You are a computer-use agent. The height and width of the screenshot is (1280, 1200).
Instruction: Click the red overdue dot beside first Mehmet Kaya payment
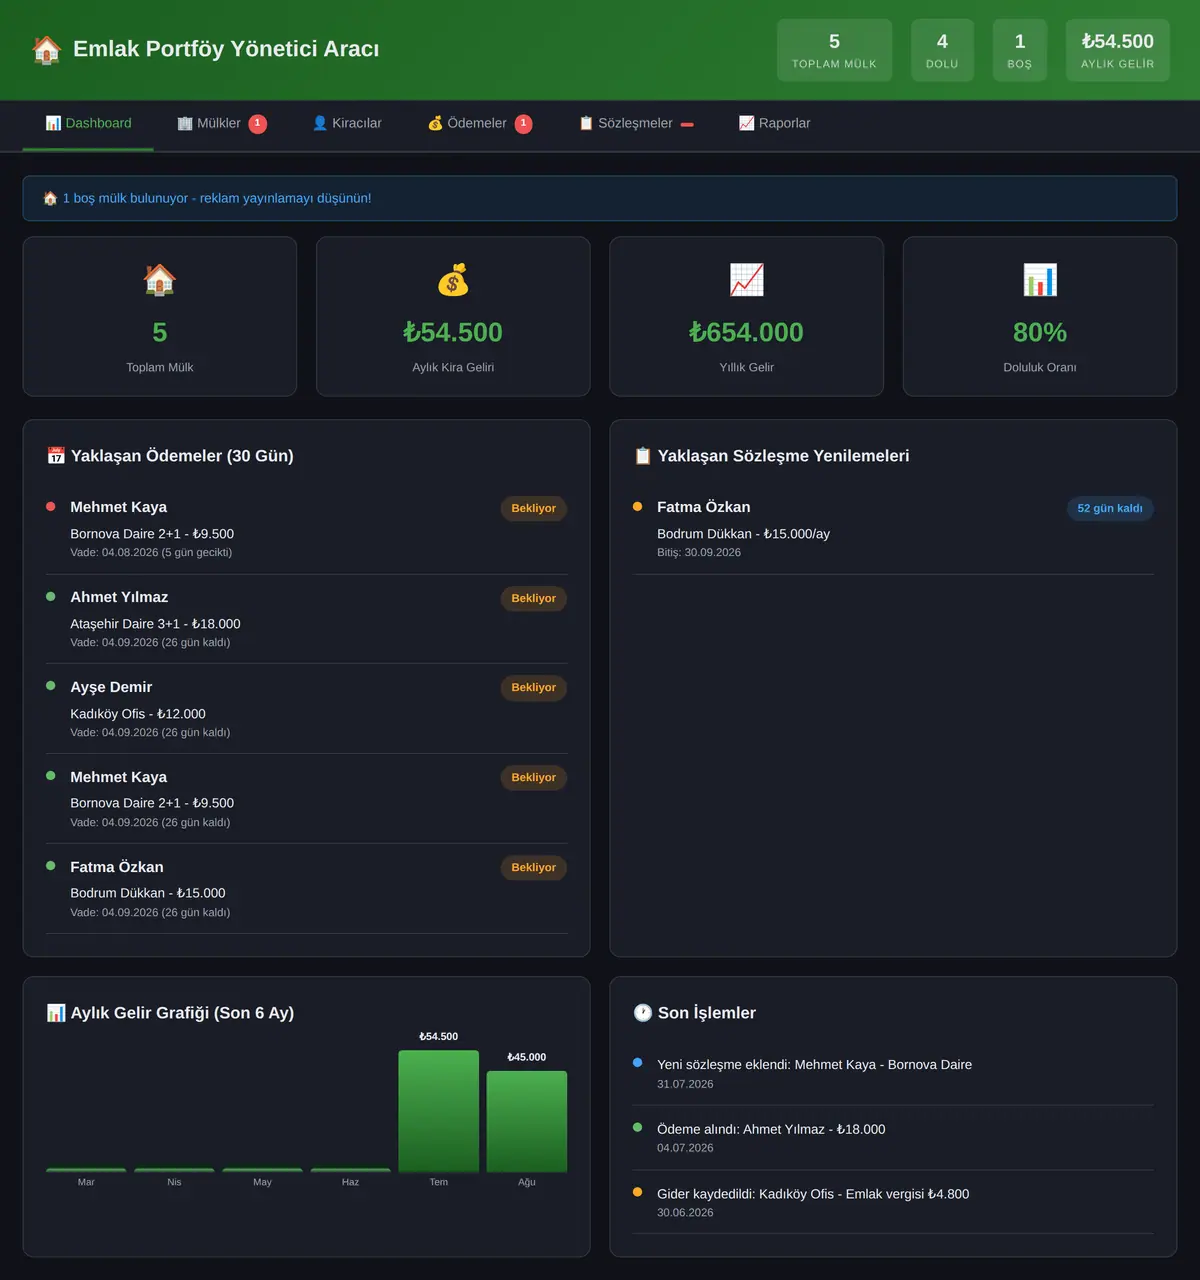click(x=51, y=507)
